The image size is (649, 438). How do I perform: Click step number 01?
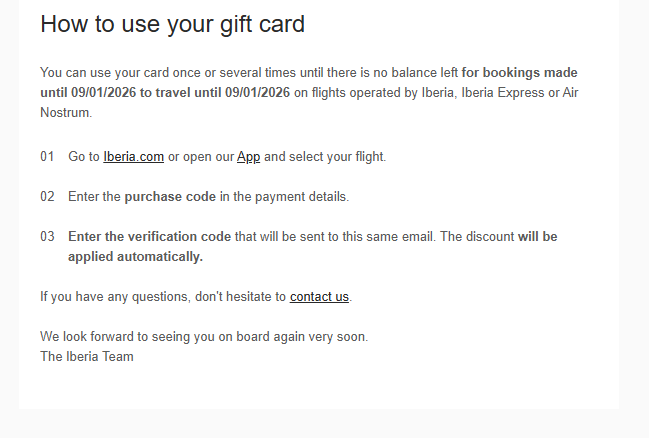[x=48, y=157]
